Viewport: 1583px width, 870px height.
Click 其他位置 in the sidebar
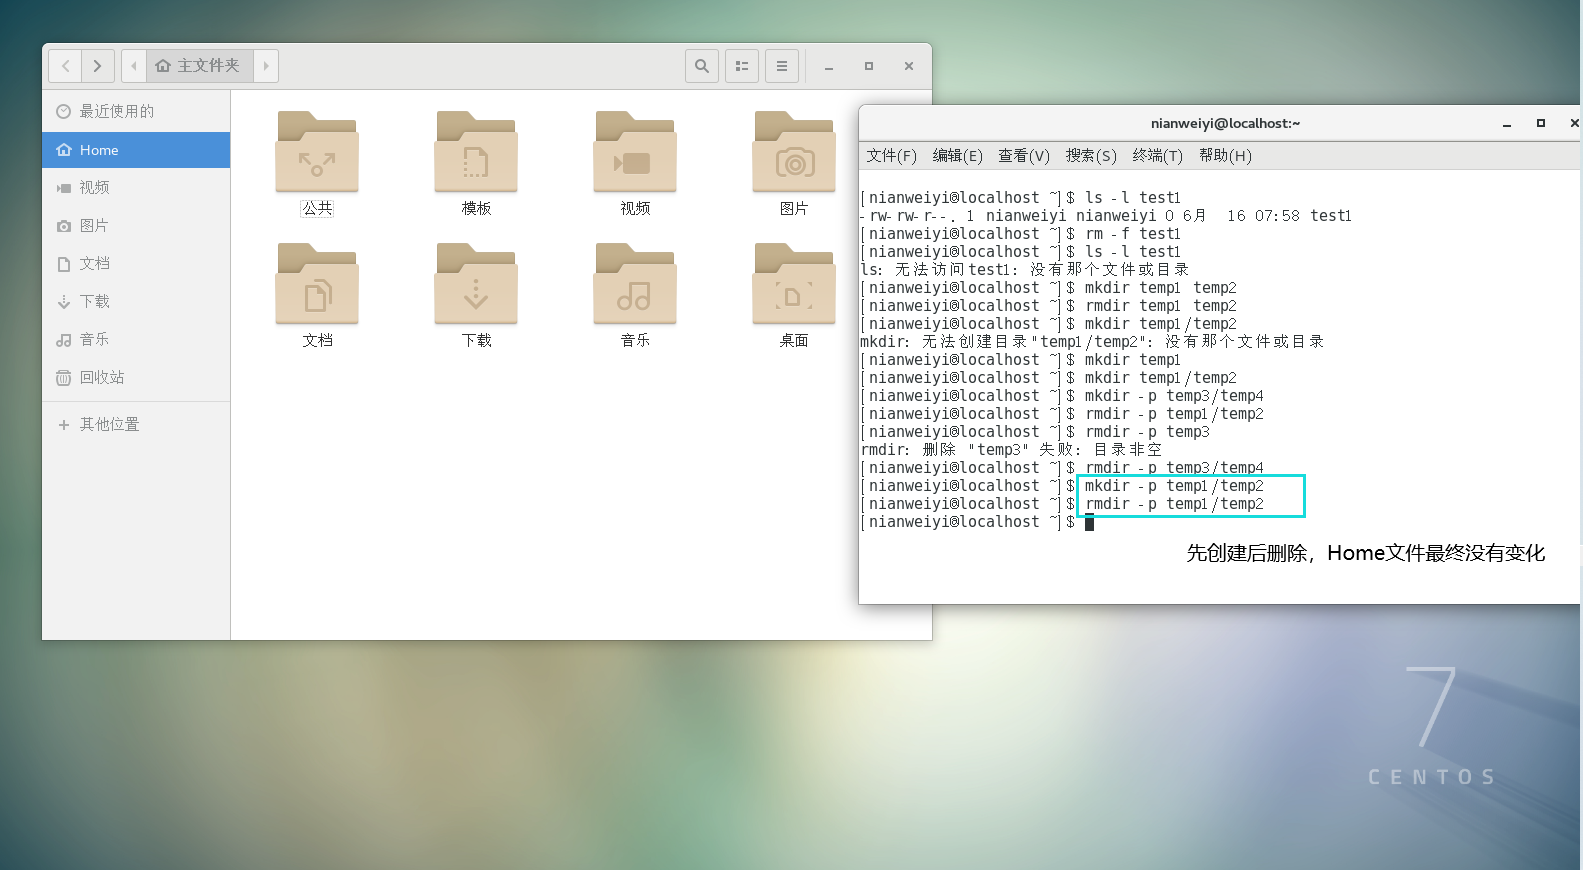pos(136,424)
